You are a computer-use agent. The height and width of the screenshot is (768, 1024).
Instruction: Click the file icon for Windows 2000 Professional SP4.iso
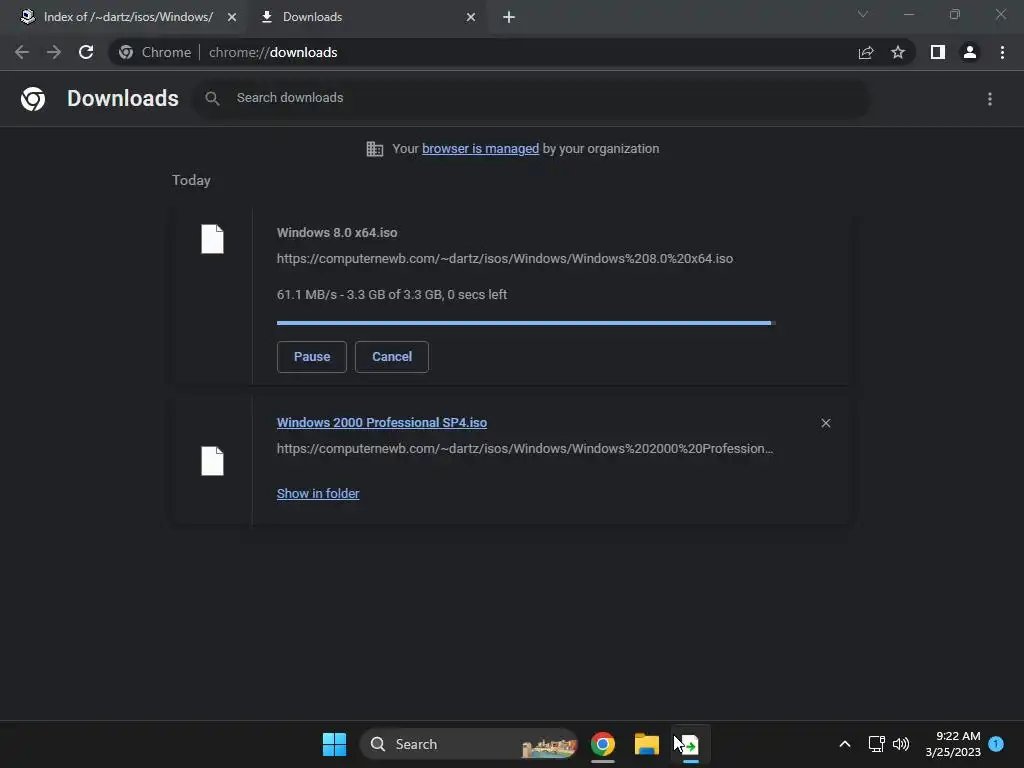click(x=212, y=461)
